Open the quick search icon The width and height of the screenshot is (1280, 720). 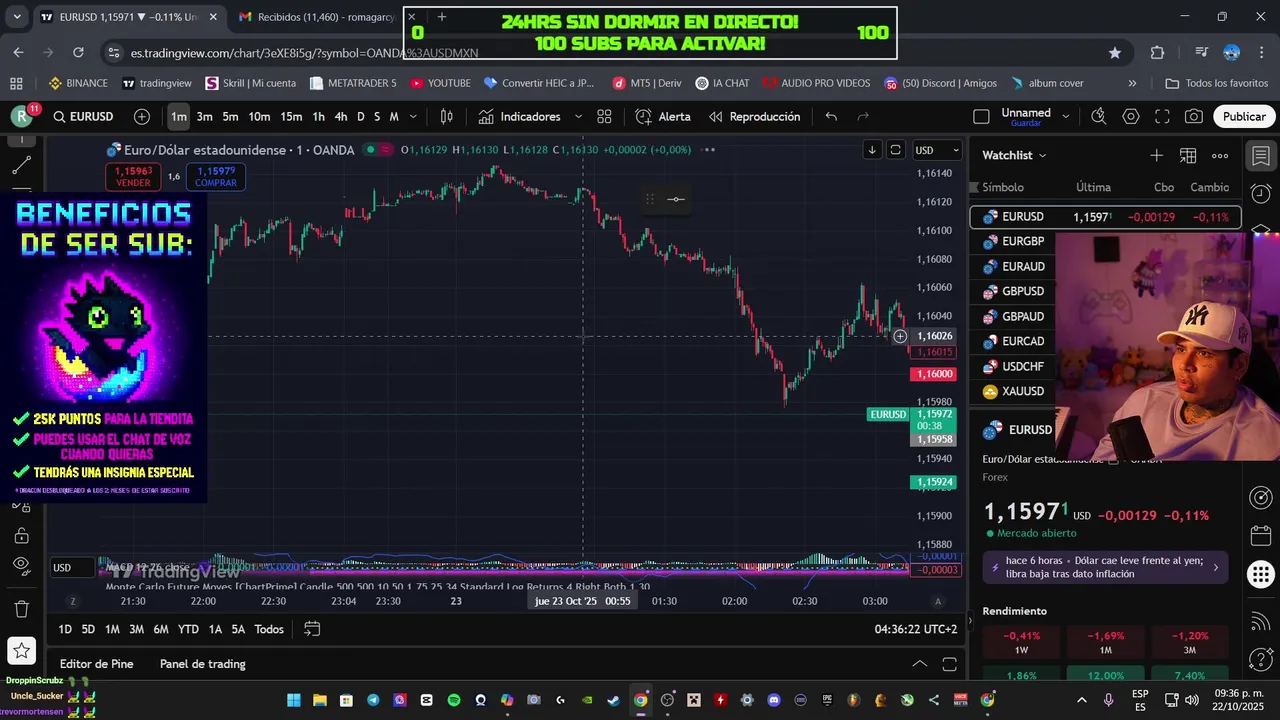pos(1099,117)
